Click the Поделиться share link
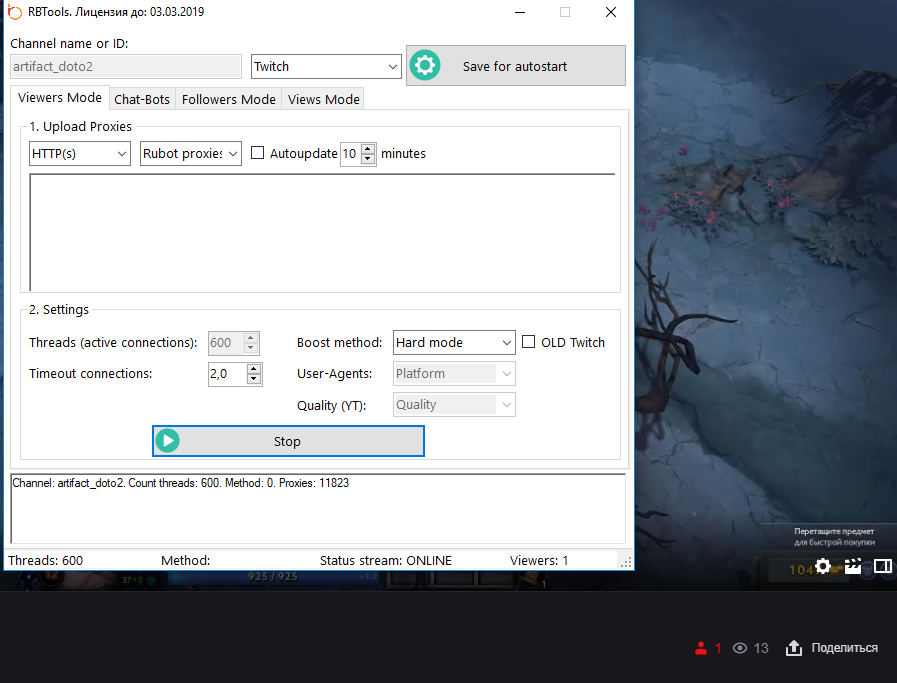This screenshot has height=683, width=897. coord(844,648)
